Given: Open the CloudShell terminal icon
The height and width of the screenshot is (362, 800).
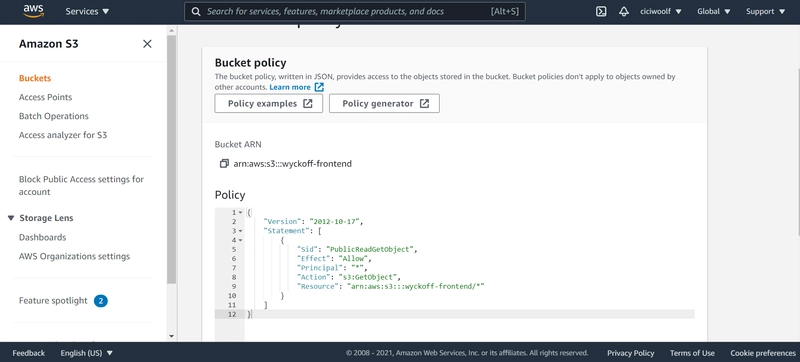Looking at the screenshot, I should click(x=601, y=11).
